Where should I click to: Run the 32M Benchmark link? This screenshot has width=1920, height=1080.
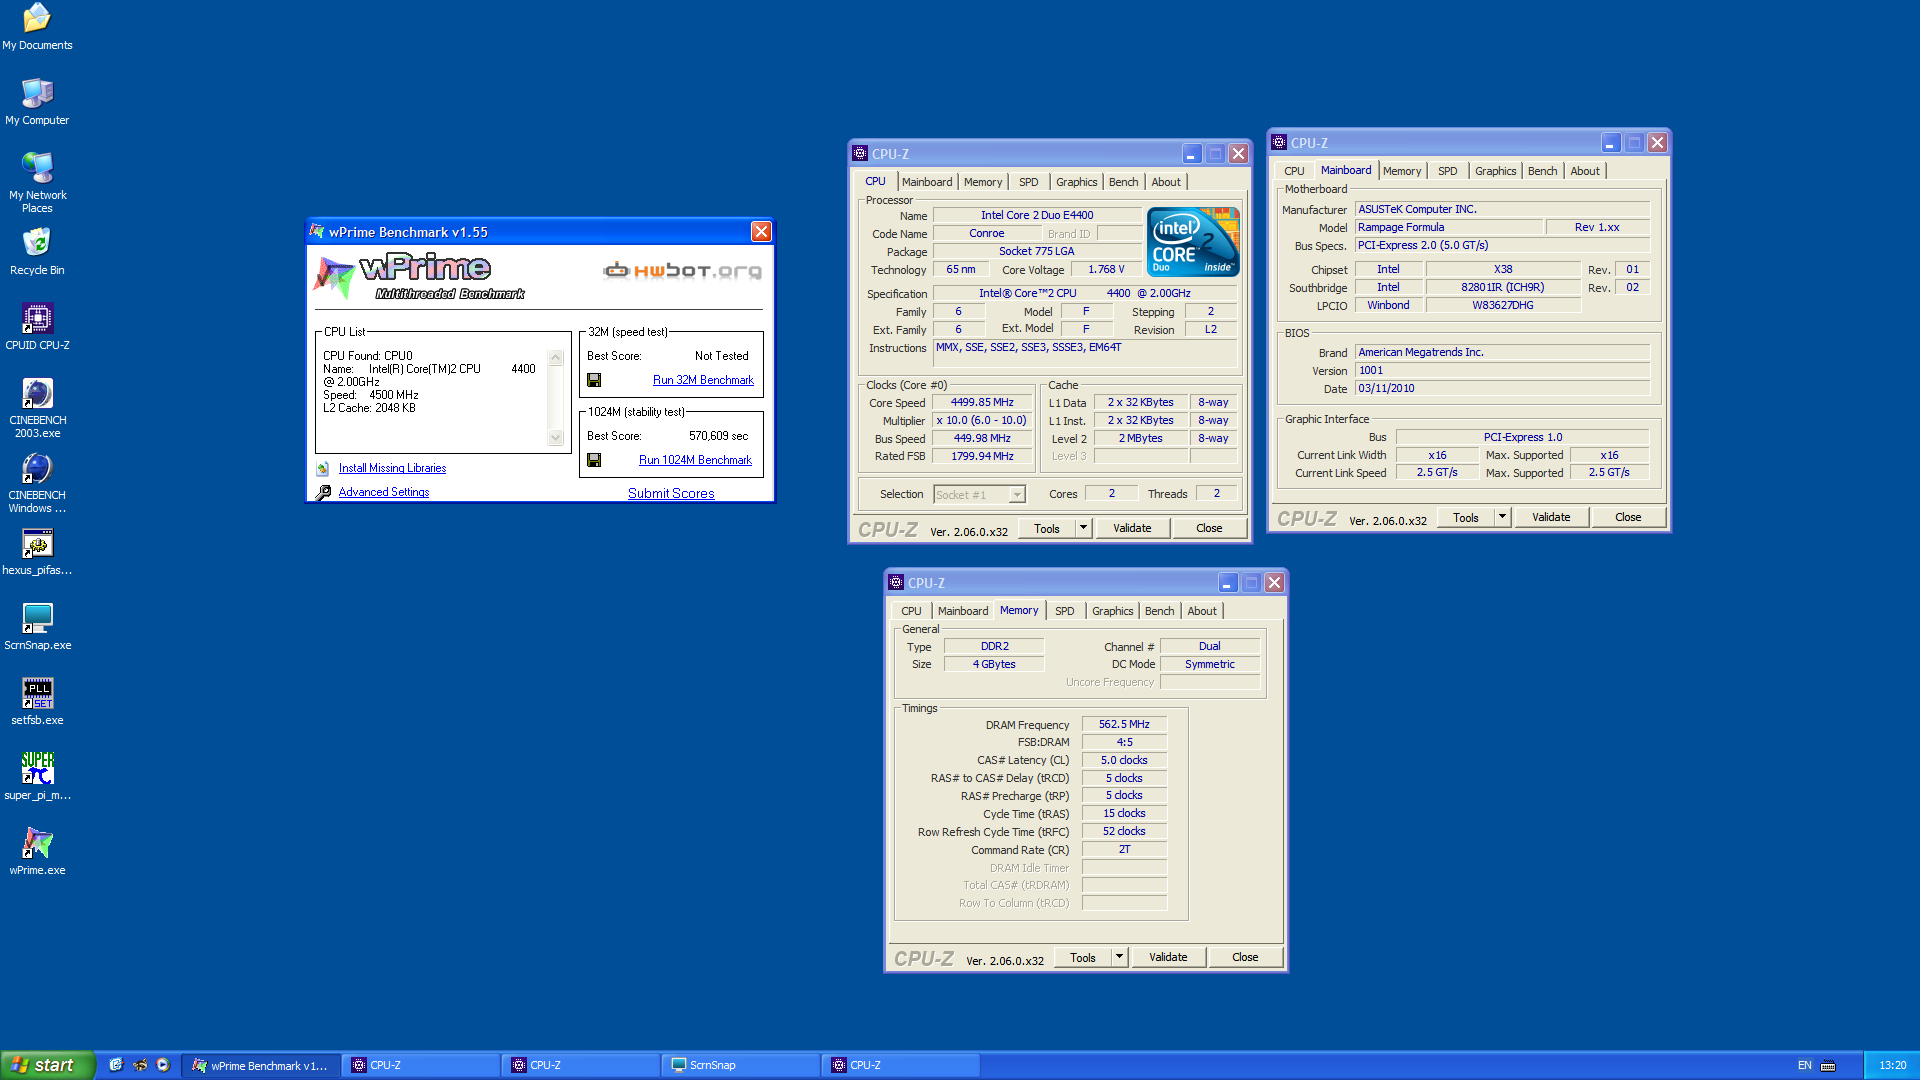pos(703,380)
